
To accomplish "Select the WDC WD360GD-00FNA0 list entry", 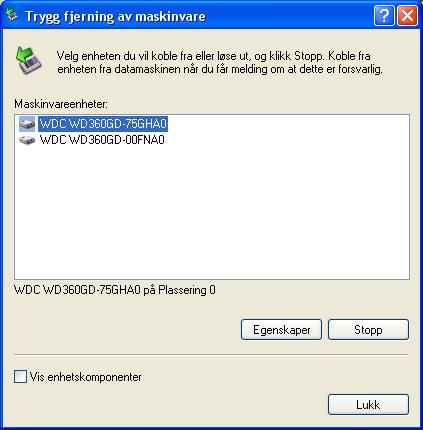I will coord(102,140).
